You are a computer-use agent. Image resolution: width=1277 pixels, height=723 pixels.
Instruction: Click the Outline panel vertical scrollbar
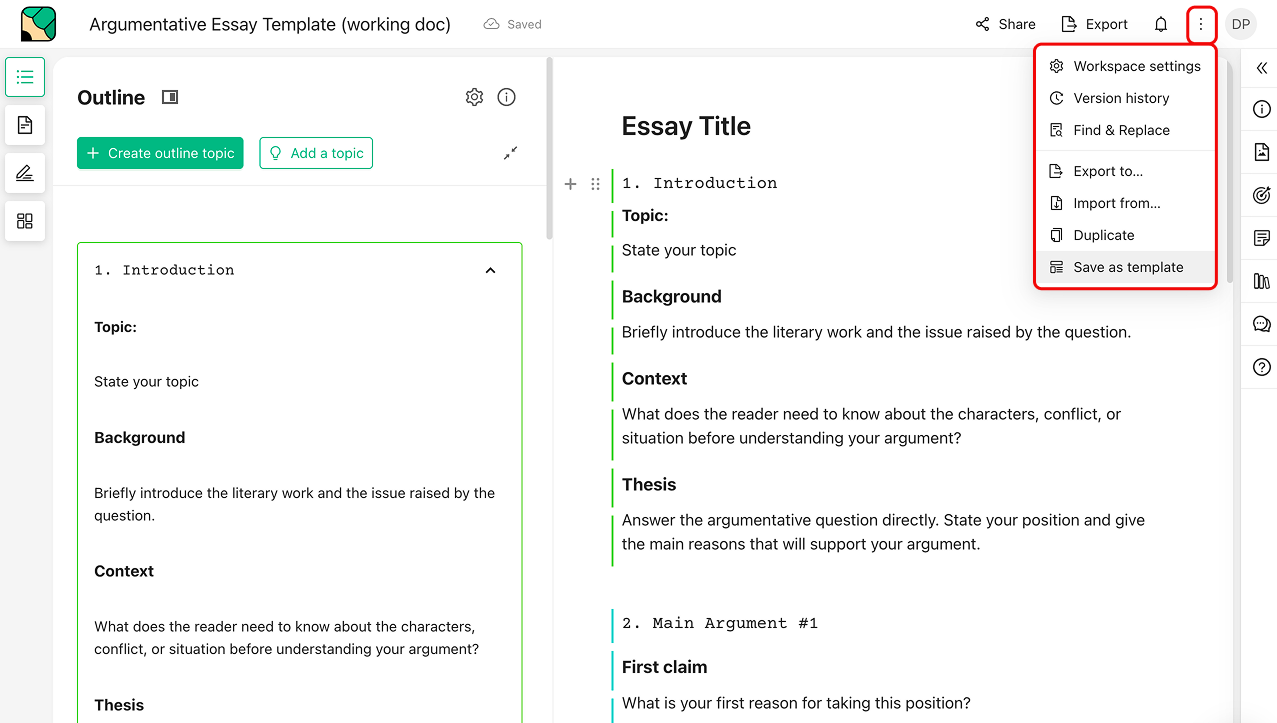tap(549, 148)
